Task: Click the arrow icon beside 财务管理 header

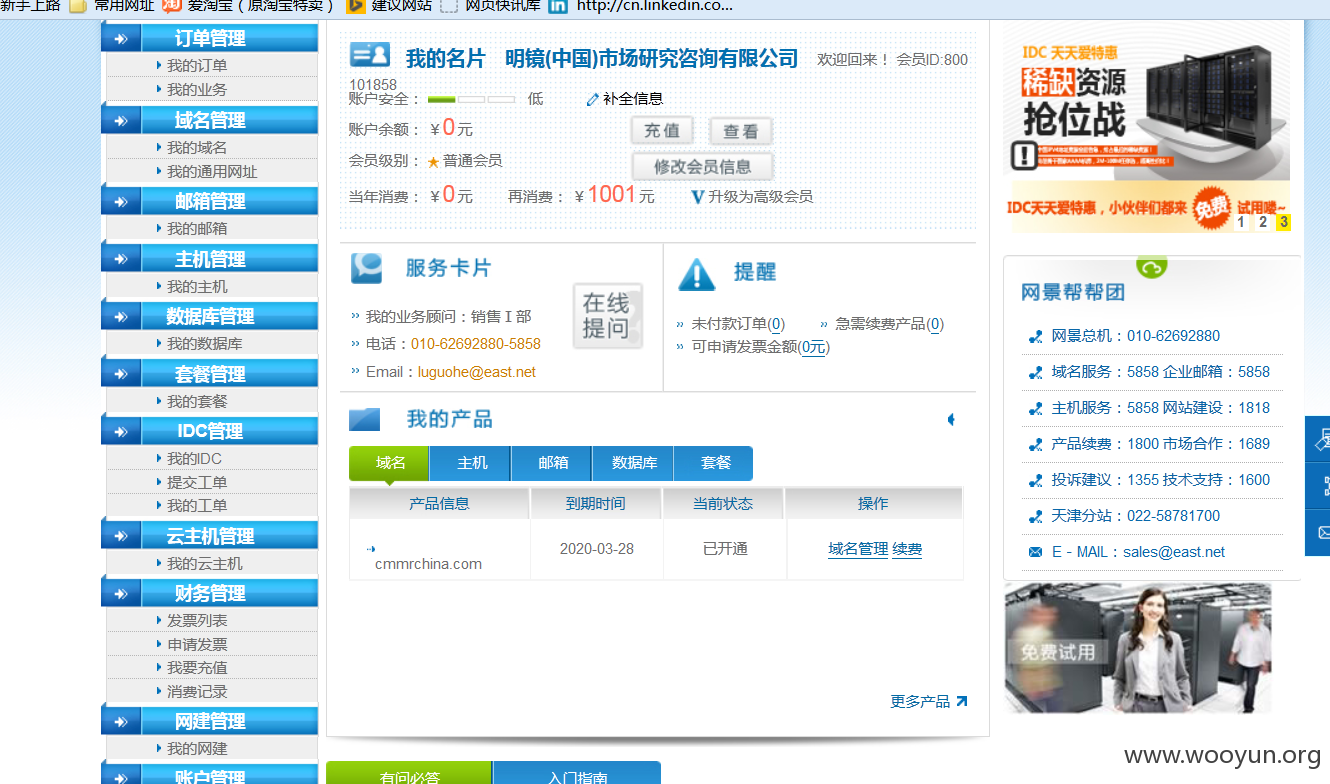Action: pyautogui.click(x=121, y=594)
